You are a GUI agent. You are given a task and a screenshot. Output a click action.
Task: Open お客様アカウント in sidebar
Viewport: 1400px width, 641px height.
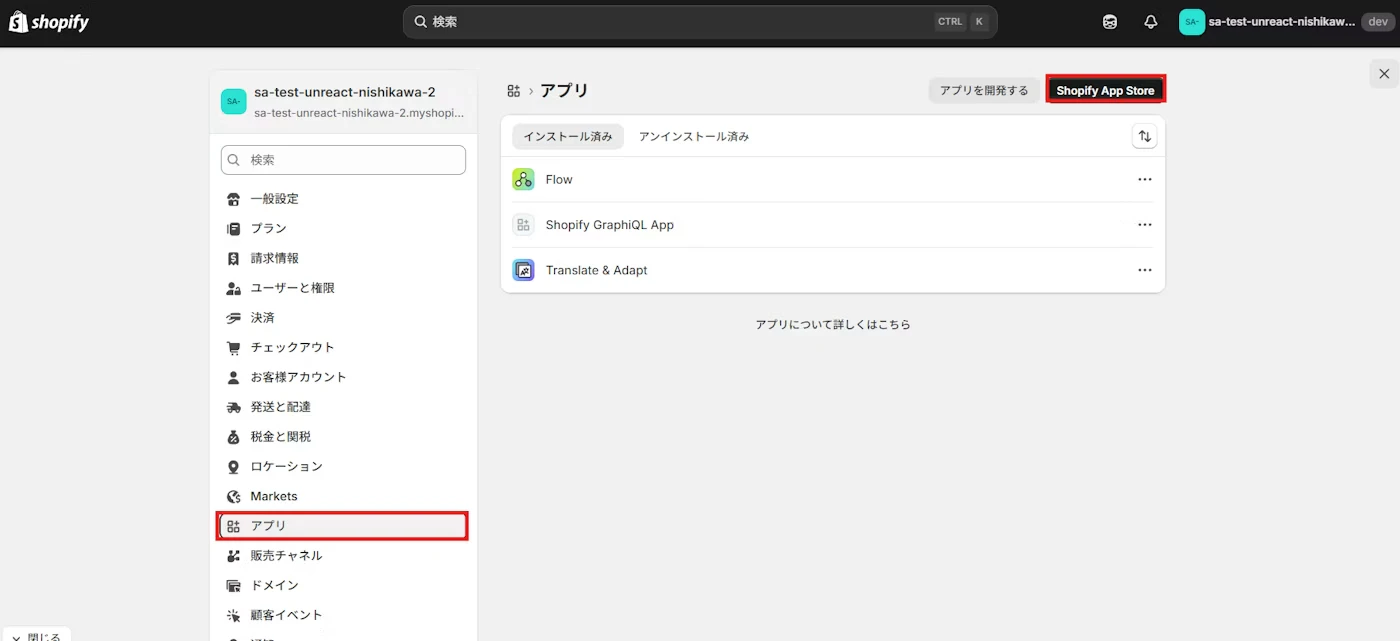343,377
